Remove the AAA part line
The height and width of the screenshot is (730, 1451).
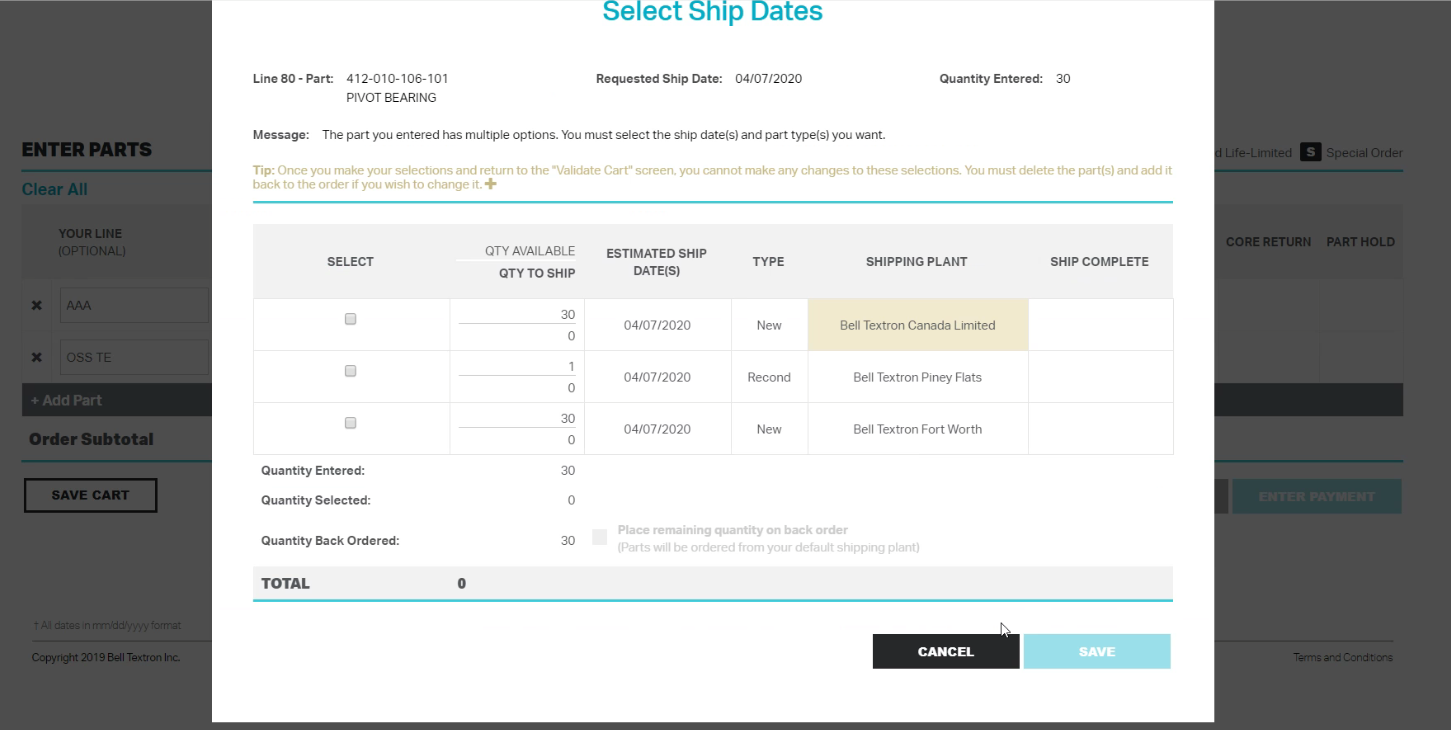[x=36, y=305]
